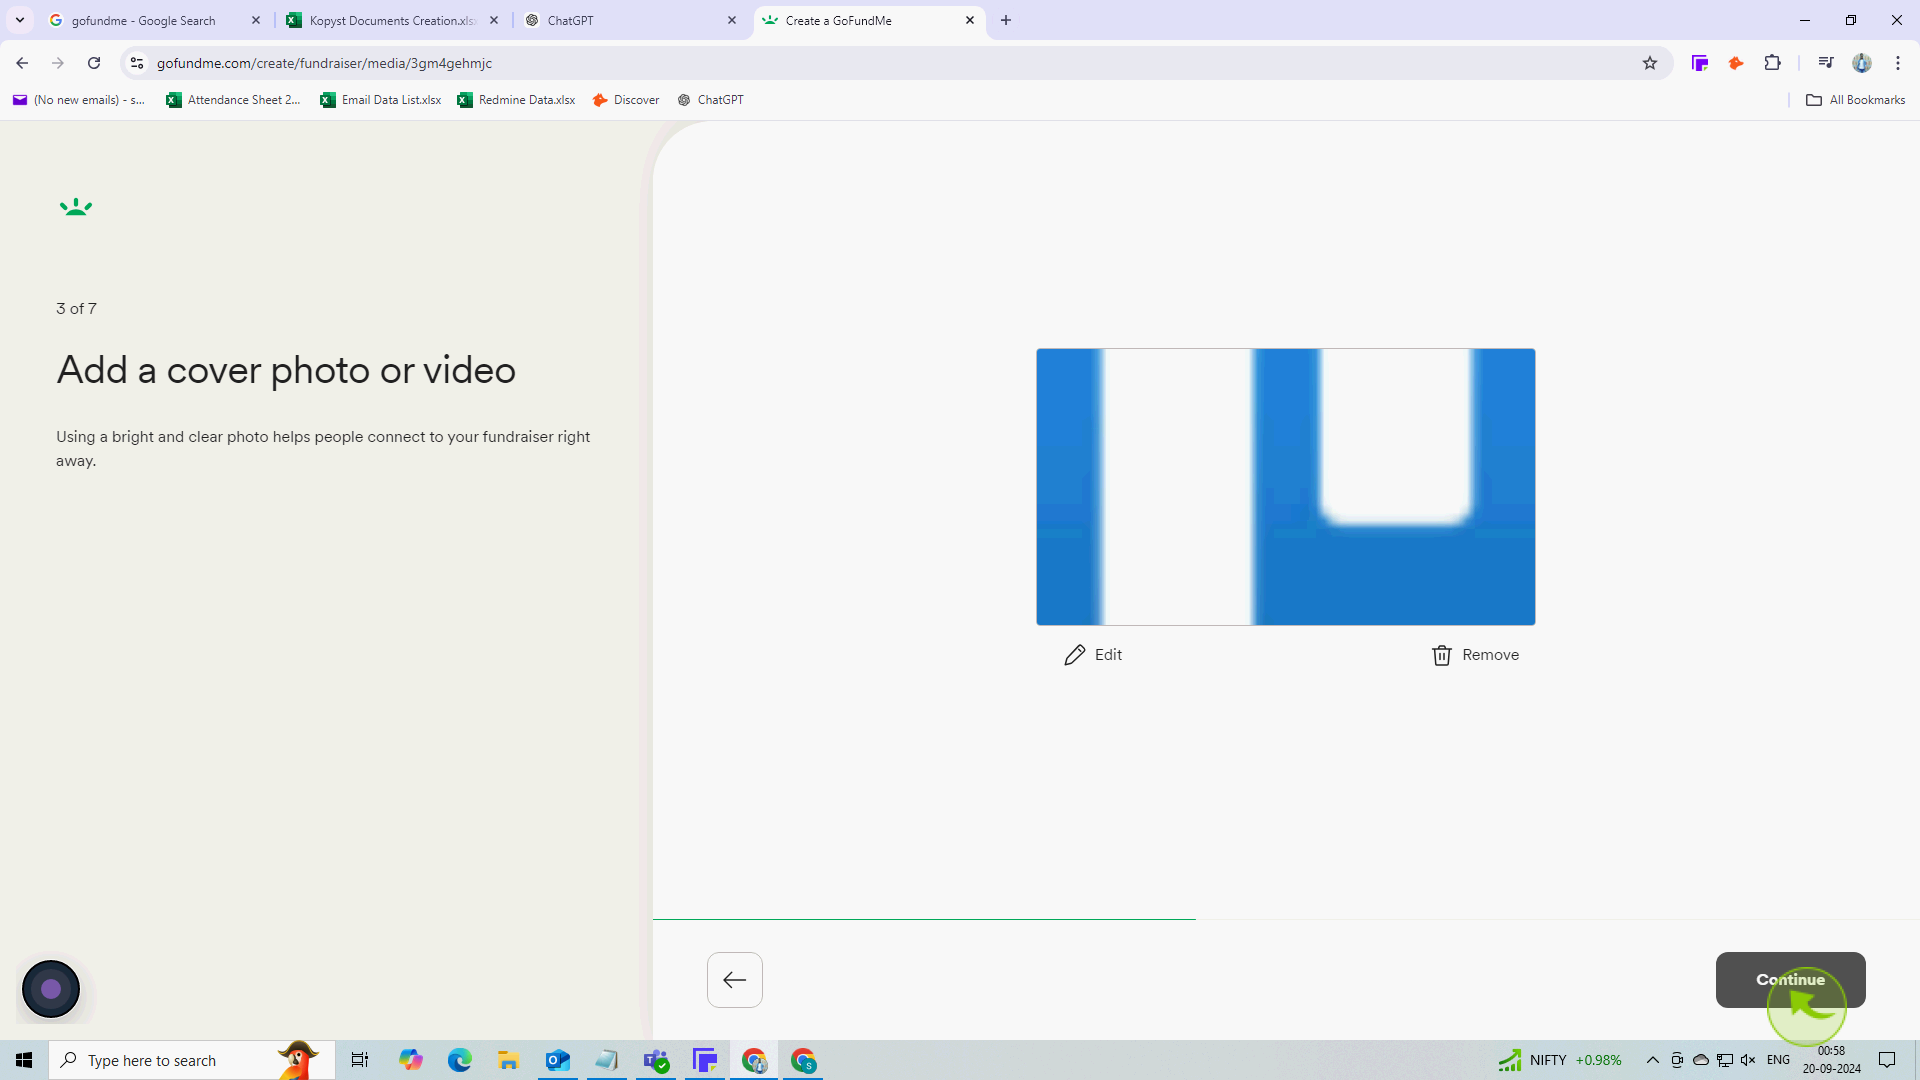Launch Copilot from the taskbar
The width and height of the screenshot is (1920, 1080).
pos(411,1060)
